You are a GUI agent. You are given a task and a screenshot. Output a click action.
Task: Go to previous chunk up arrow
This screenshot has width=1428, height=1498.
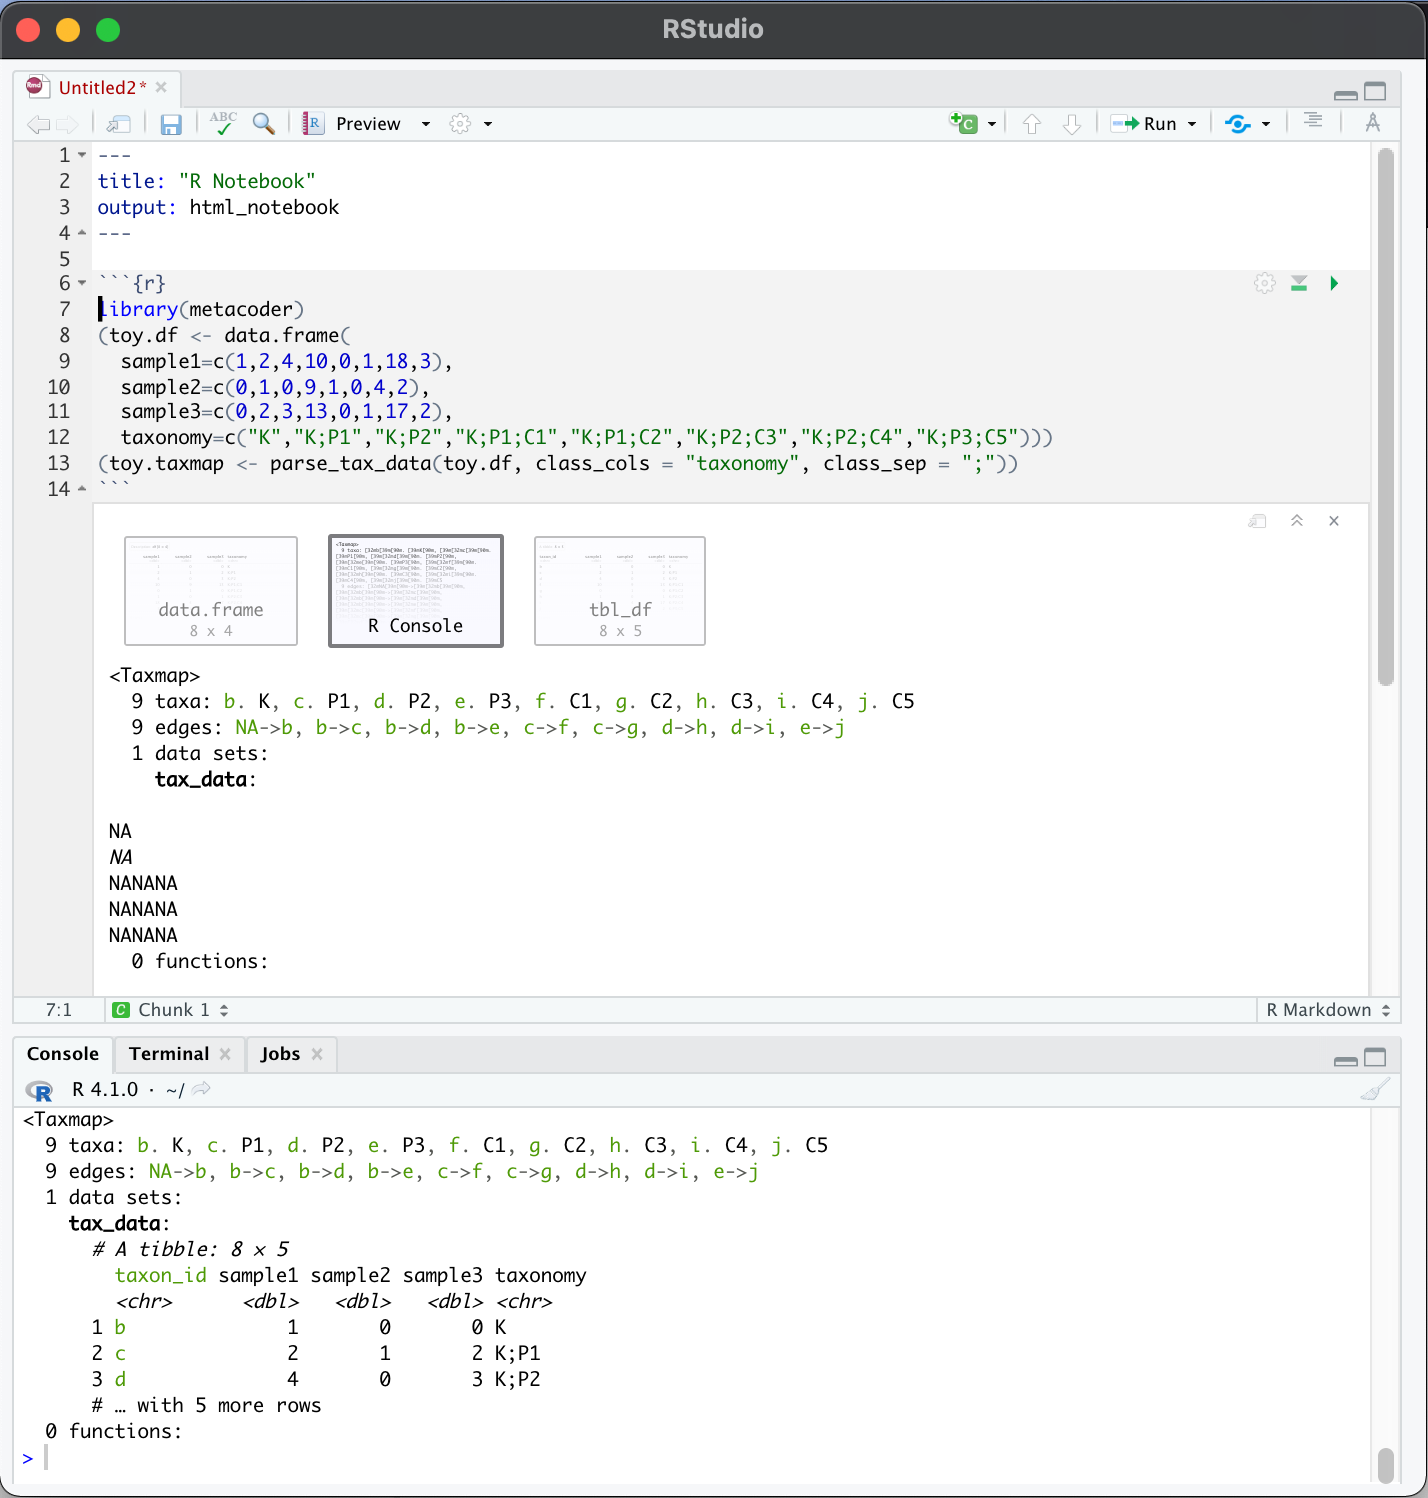(1032, 124)
